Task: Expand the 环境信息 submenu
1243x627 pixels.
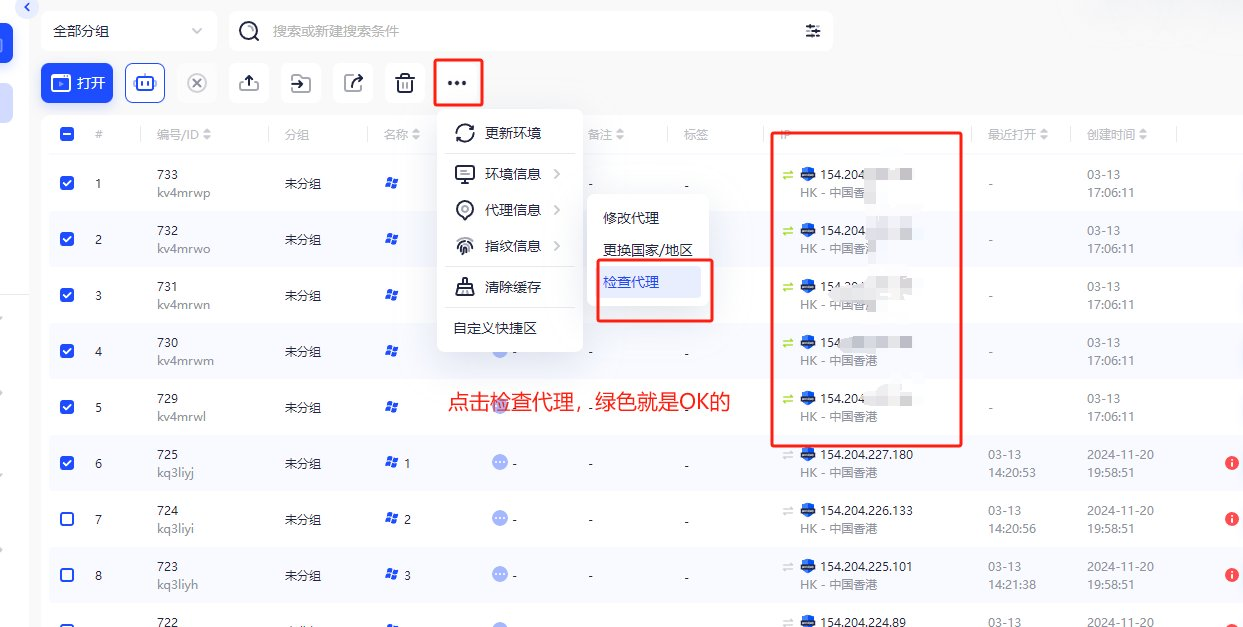Action: [509, 174]
